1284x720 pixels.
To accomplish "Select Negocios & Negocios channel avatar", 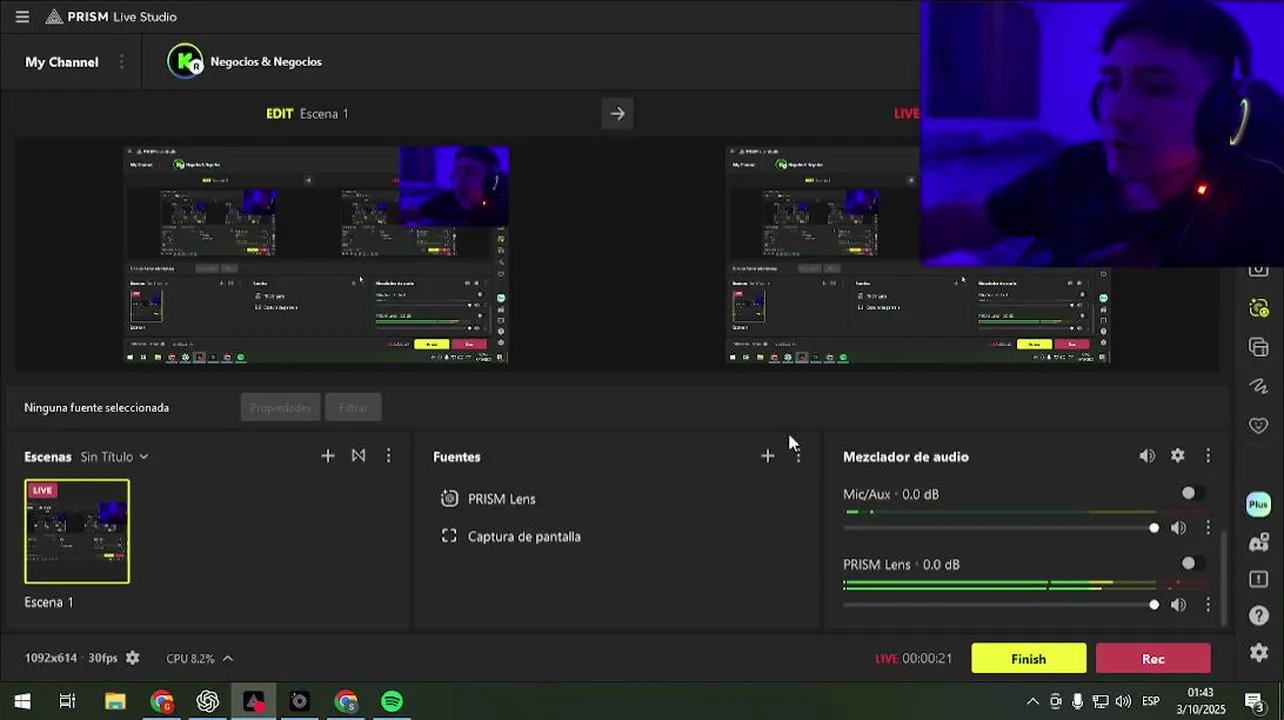I will pyautogui.click(x=185, y=61).
